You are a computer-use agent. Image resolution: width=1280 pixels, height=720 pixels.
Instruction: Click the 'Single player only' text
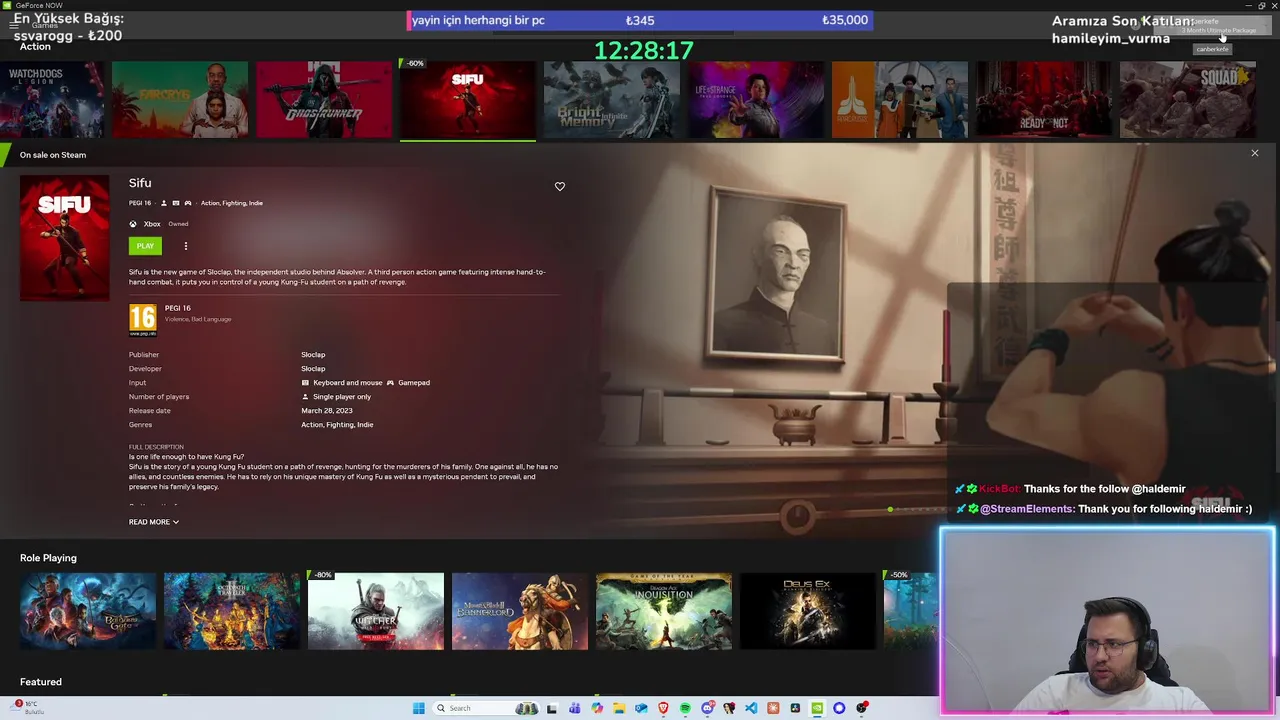point(342,397)
